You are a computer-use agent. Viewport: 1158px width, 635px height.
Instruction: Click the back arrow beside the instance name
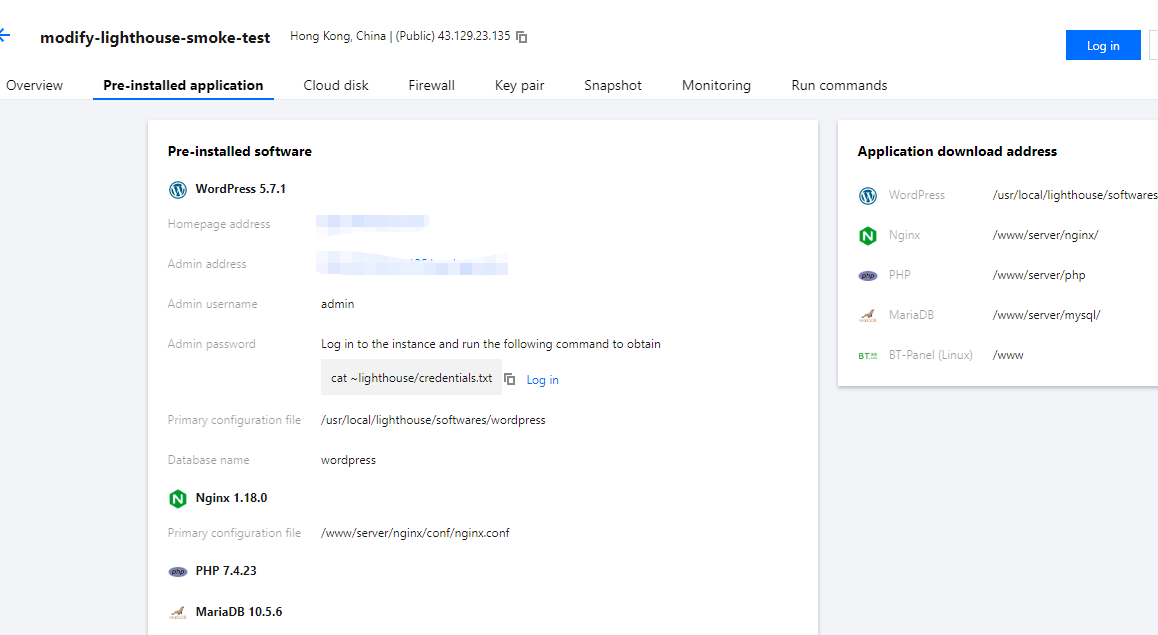4,35
